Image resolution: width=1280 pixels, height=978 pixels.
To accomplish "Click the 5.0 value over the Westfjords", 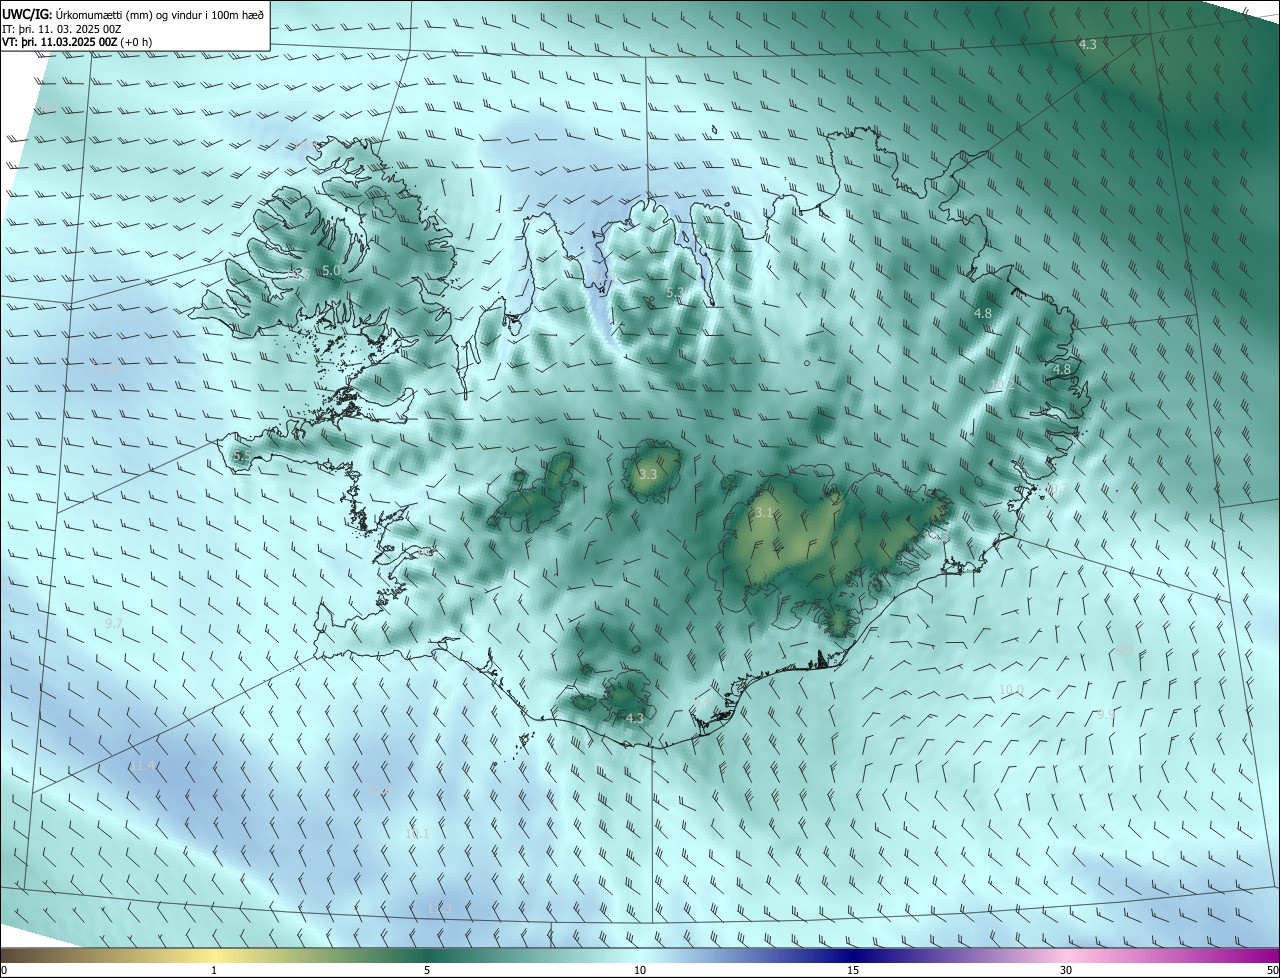I will (x=332, y=271).
